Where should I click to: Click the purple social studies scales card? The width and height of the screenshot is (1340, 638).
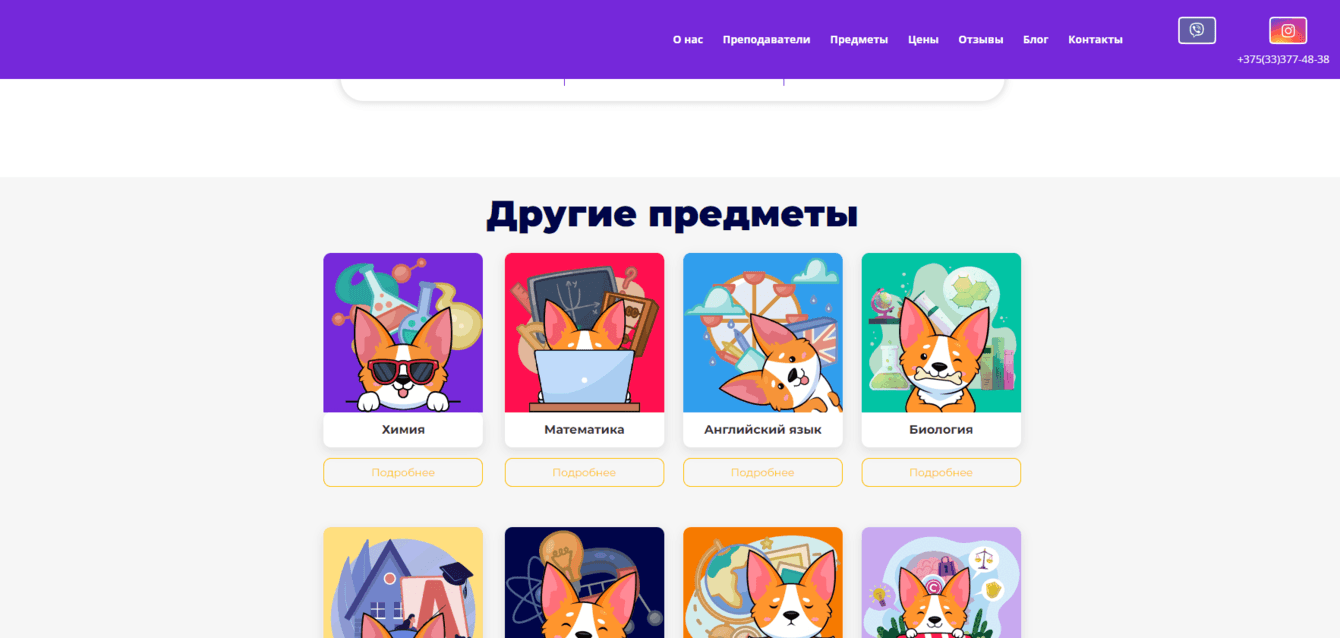(941, 583)
